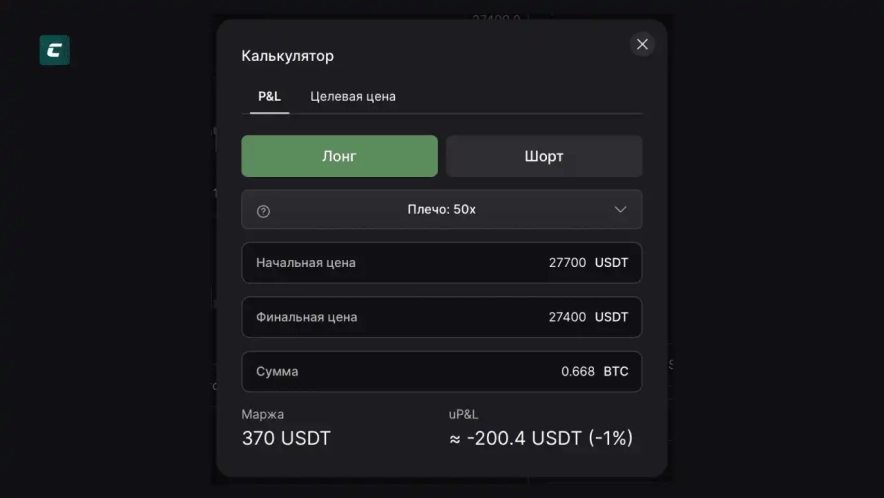Click the 370 USDT margin result
This screenshot has width=884, height=498.
pyautogui.click(x=286, y=438)
